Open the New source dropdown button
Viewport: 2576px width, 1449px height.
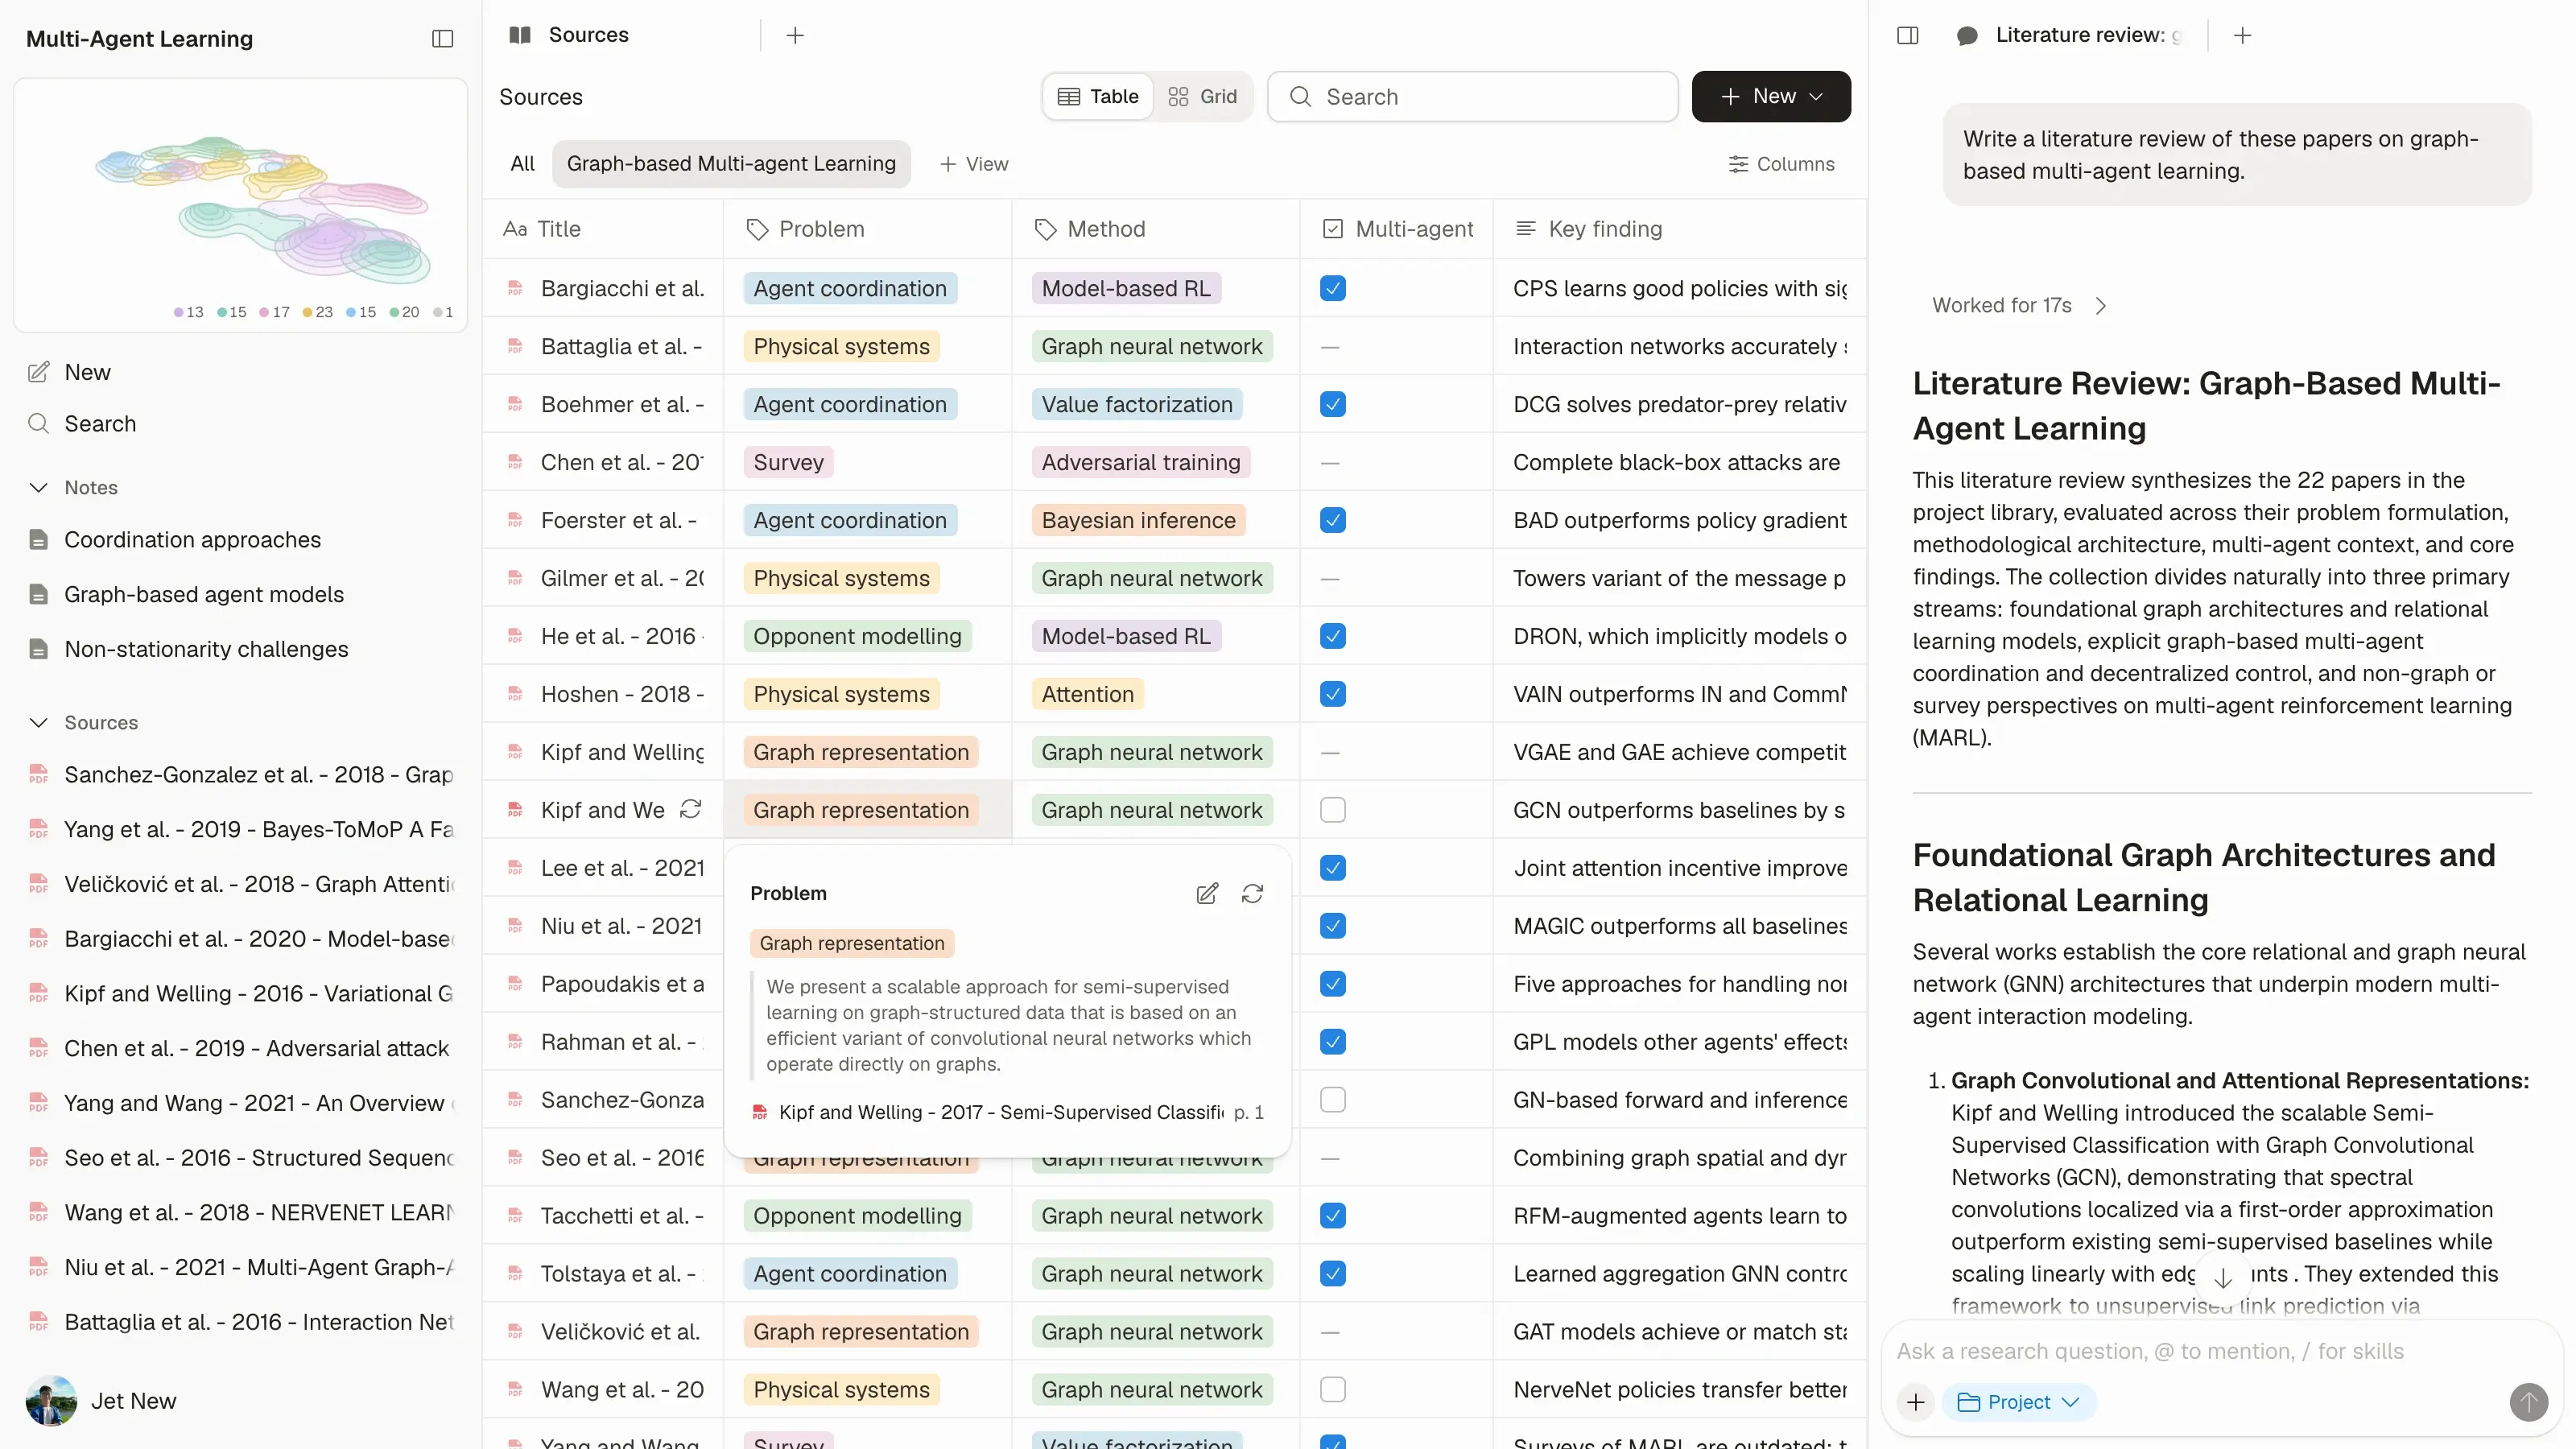click(1770, 96)
